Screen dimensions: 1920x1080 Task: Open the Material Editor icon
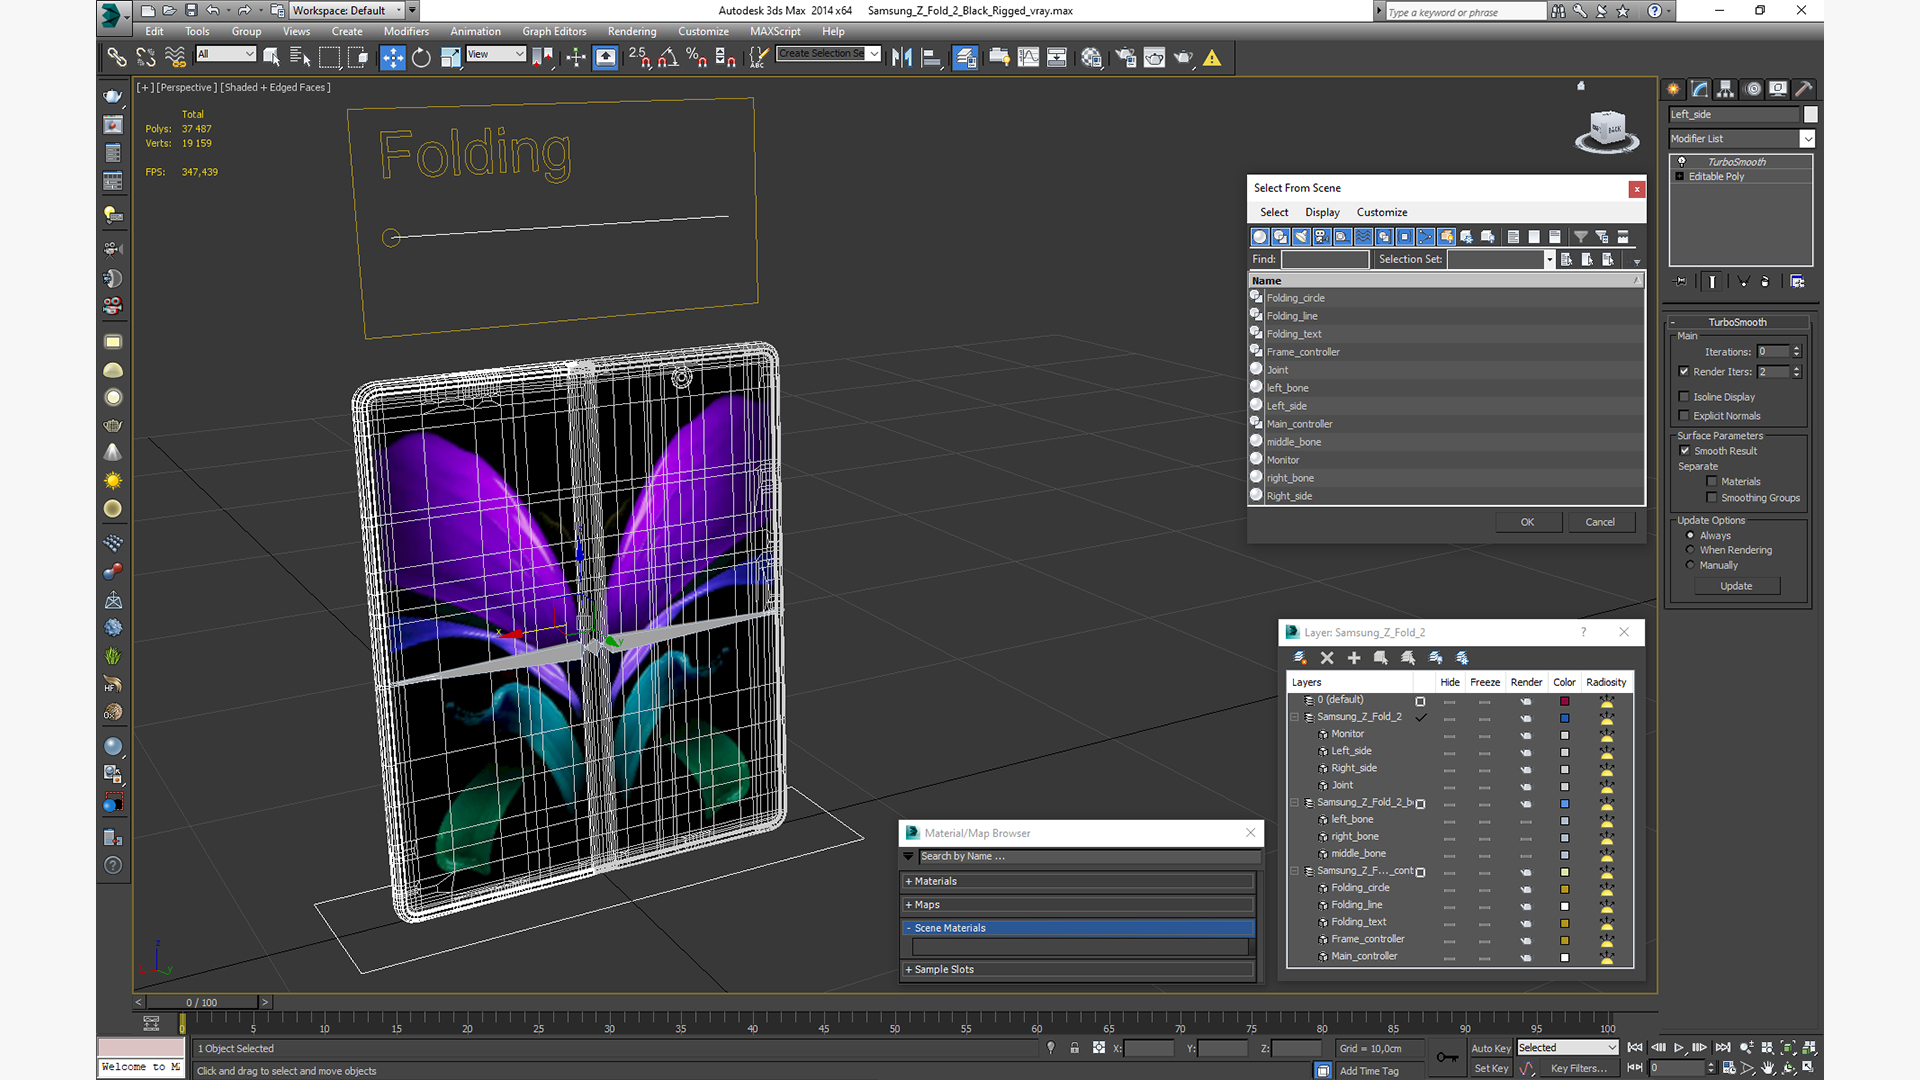point(1091,58)
